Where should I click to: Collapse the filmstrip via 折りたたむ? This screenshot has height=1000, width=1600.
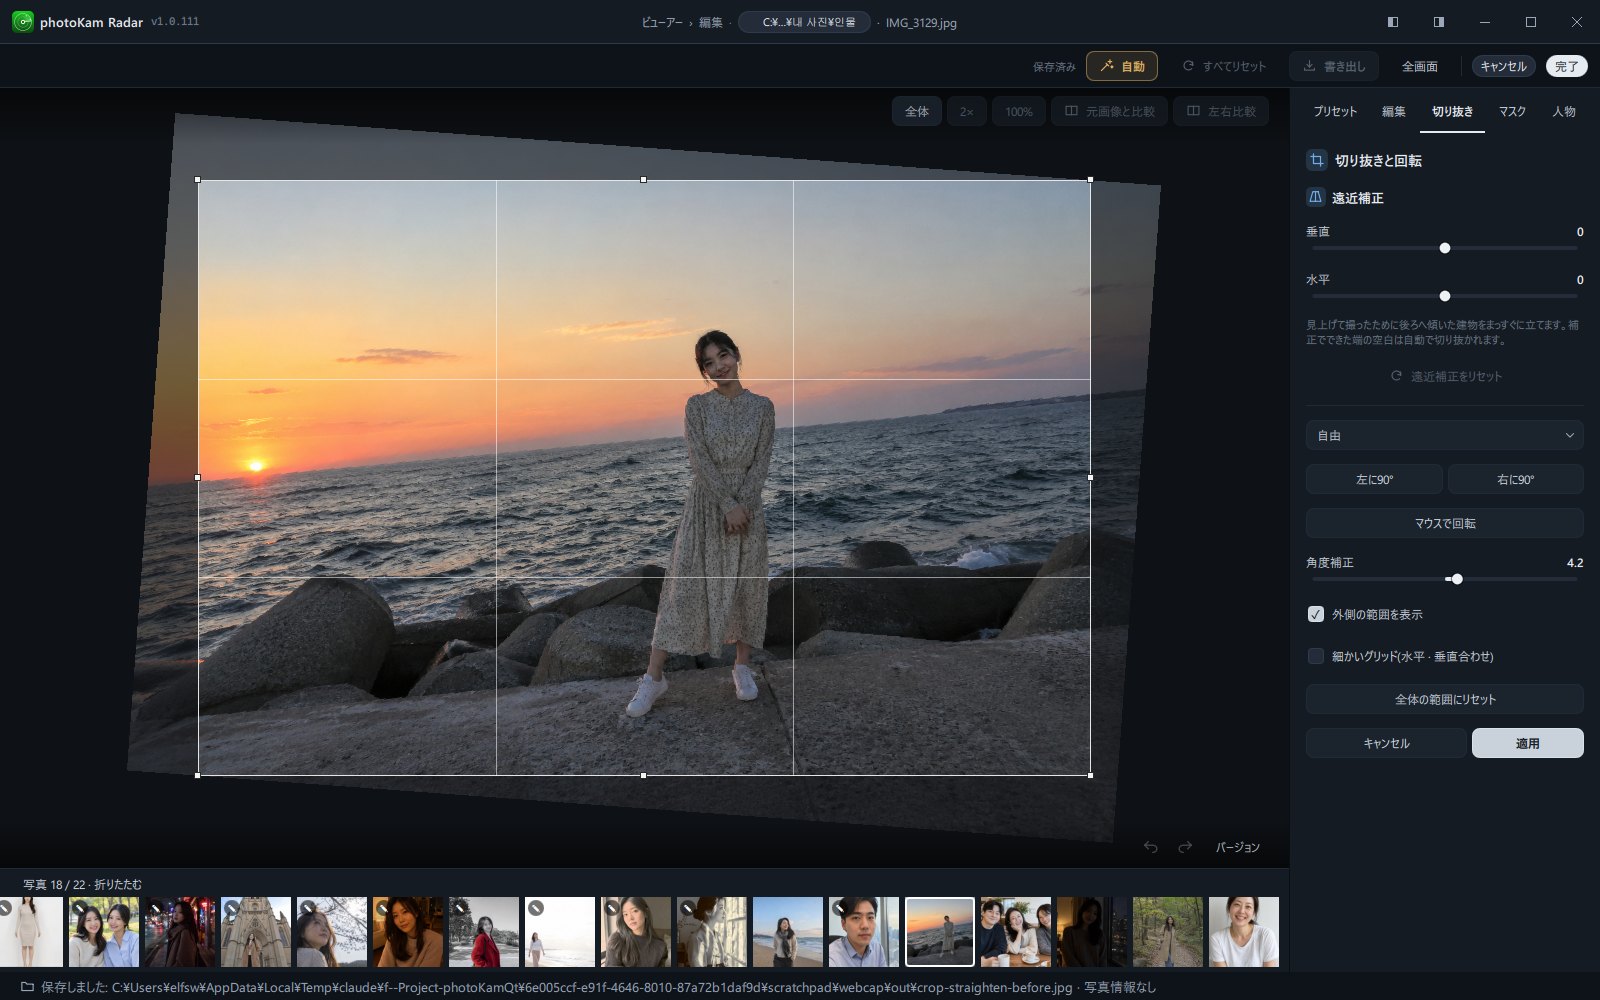point(118,884)
